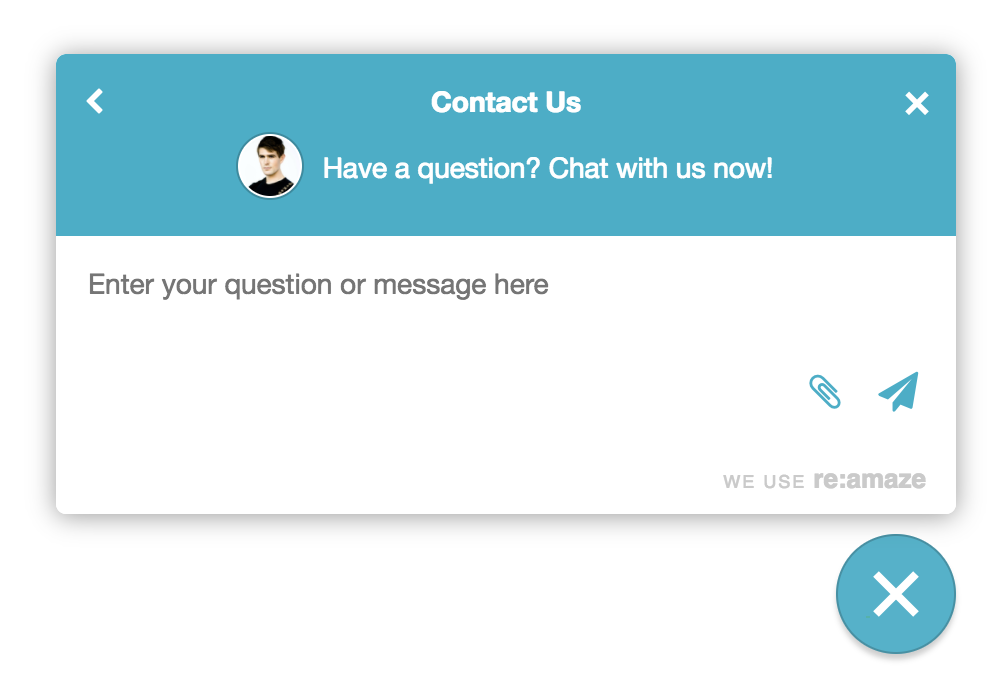
Task: Click the 'WE USE' label beside re:amaze
Action: [x=763, y=482]
